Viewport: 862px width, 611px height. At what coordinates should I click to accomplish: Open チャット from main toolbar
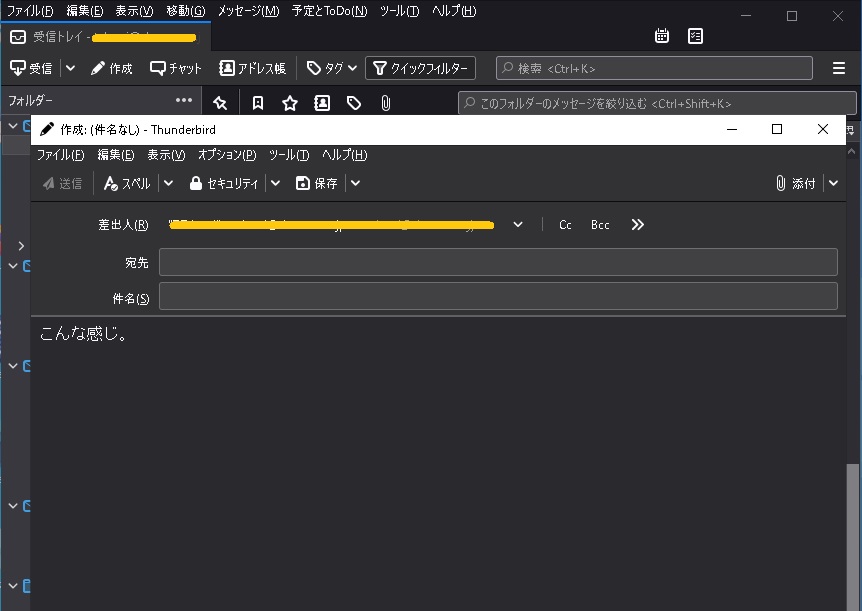(176, 68)
